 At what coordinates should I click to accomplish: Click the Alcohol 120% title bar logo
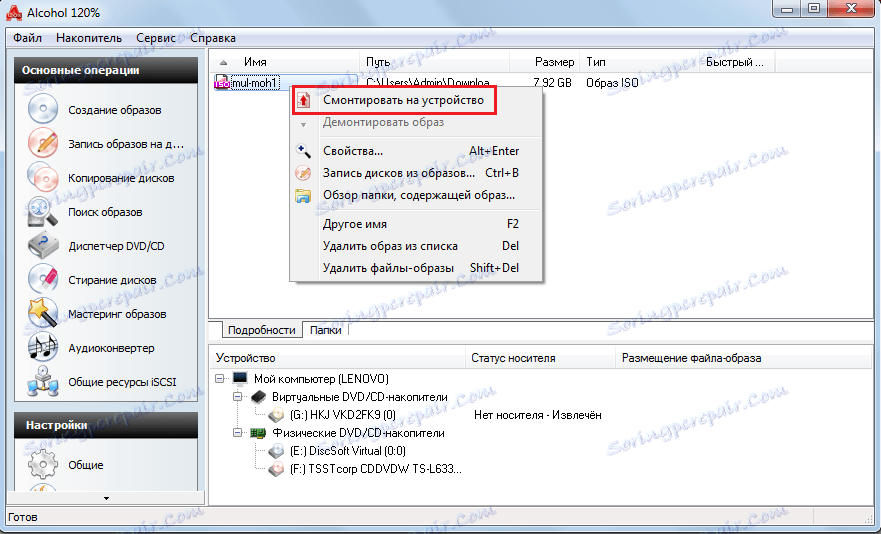[14, 12]
